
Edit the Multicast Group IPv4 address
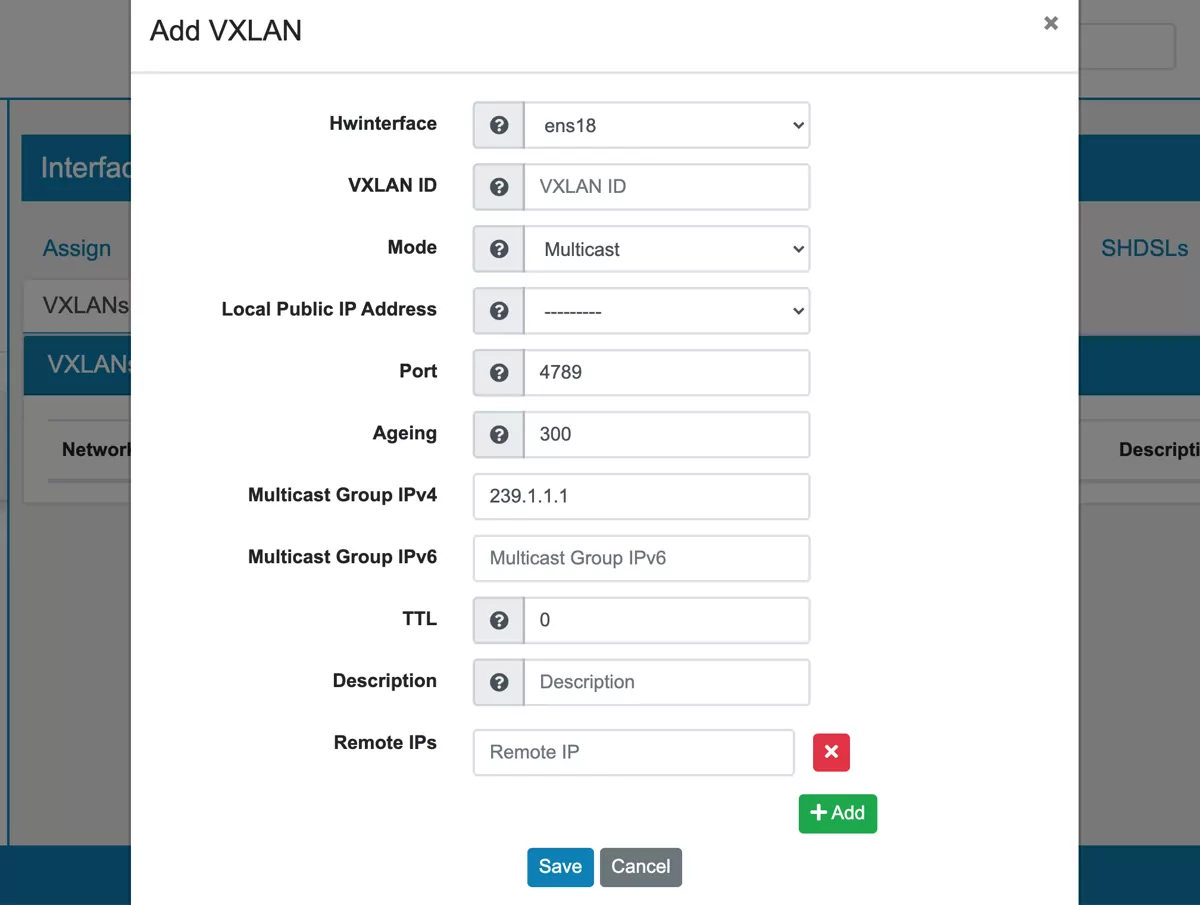(641, 496)
